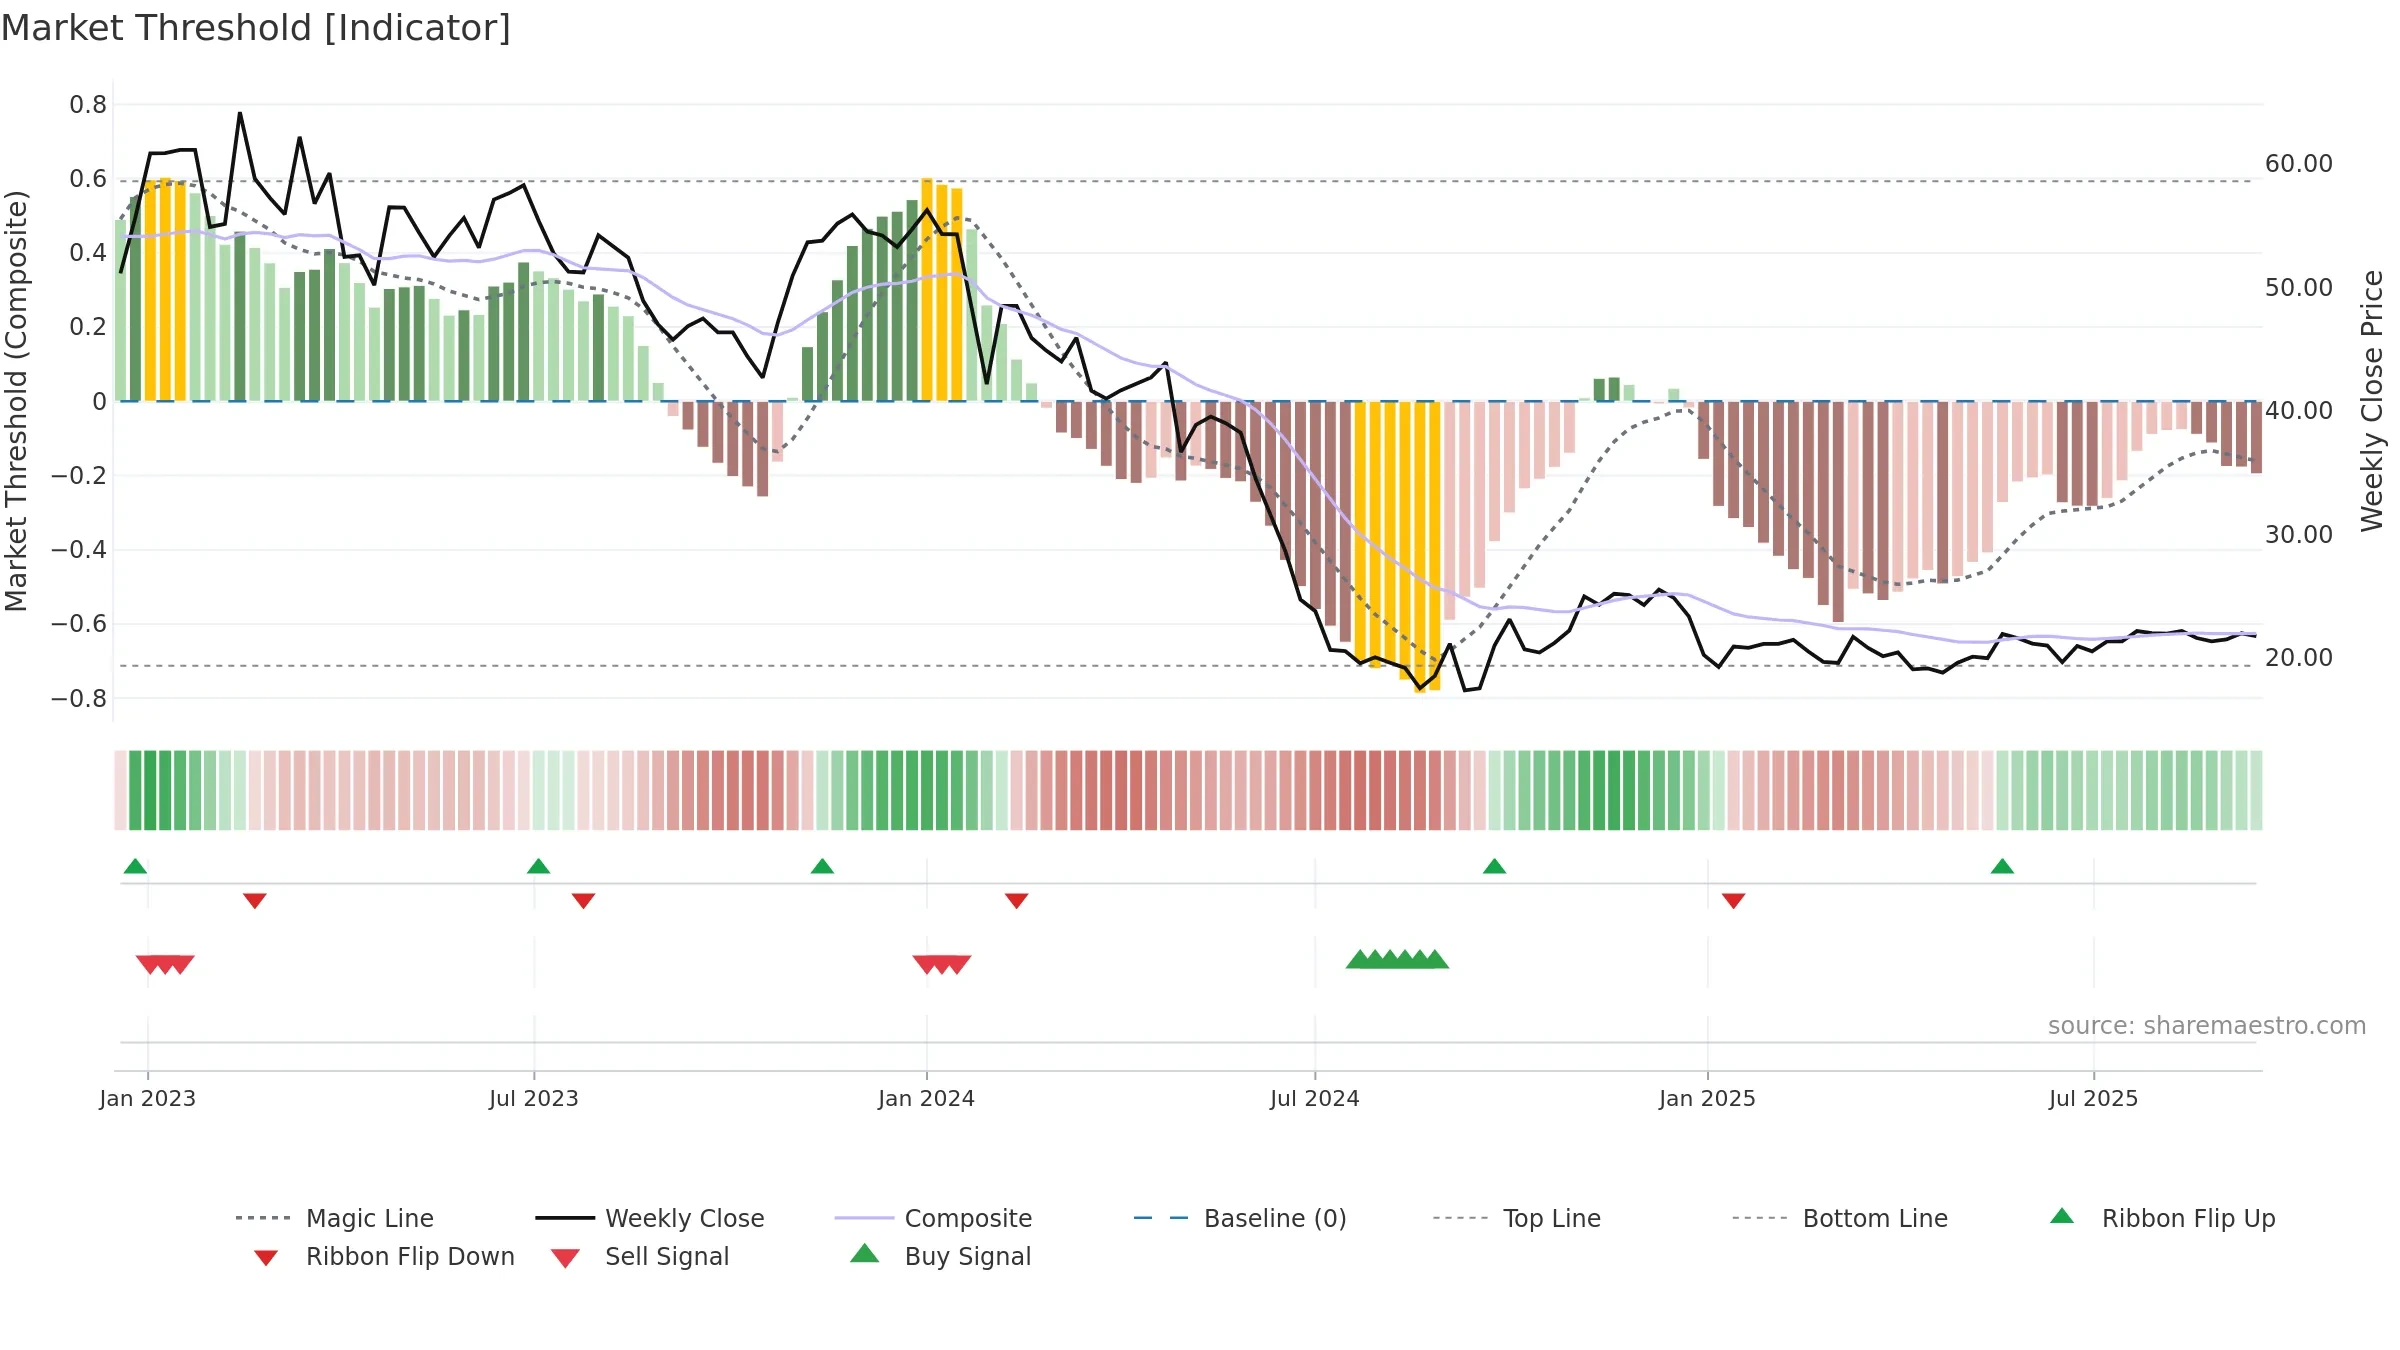Click the 40.00 price axis label
Viewport: 2400px width, 1350px height.
click(x=2299, y=411)
